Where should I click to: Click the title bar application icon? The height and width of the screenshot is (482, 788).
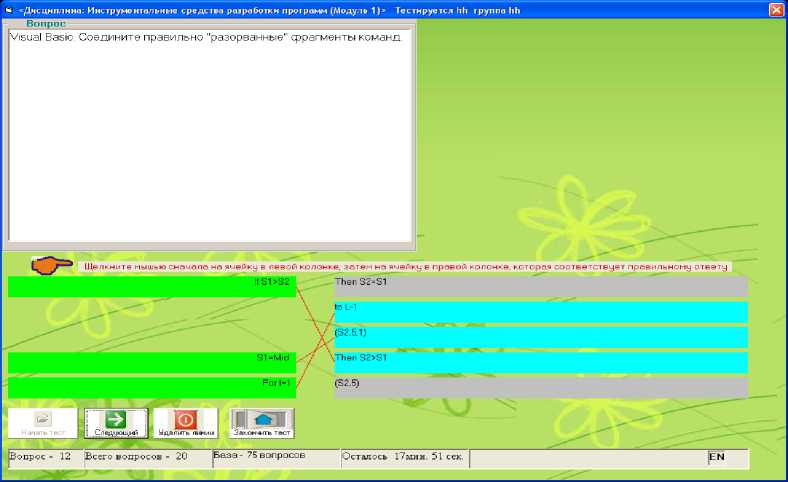pyautogui.click(x=9, y=10)
